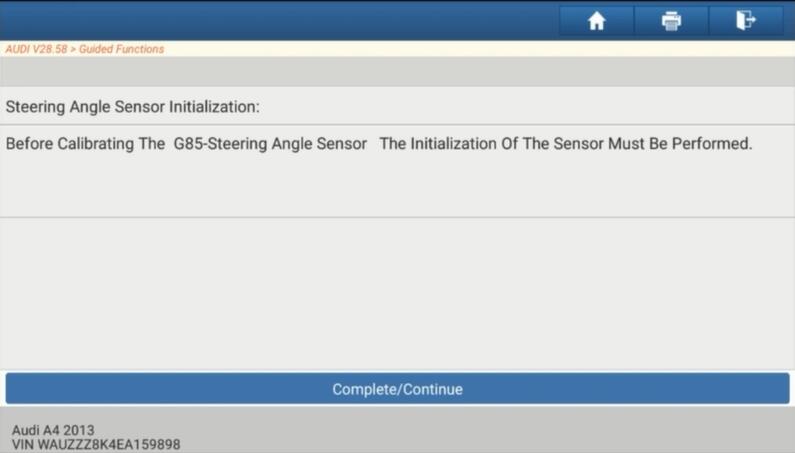Select the Guided Functions breadcrumb
Screen dimensions: 795x453
122,49
